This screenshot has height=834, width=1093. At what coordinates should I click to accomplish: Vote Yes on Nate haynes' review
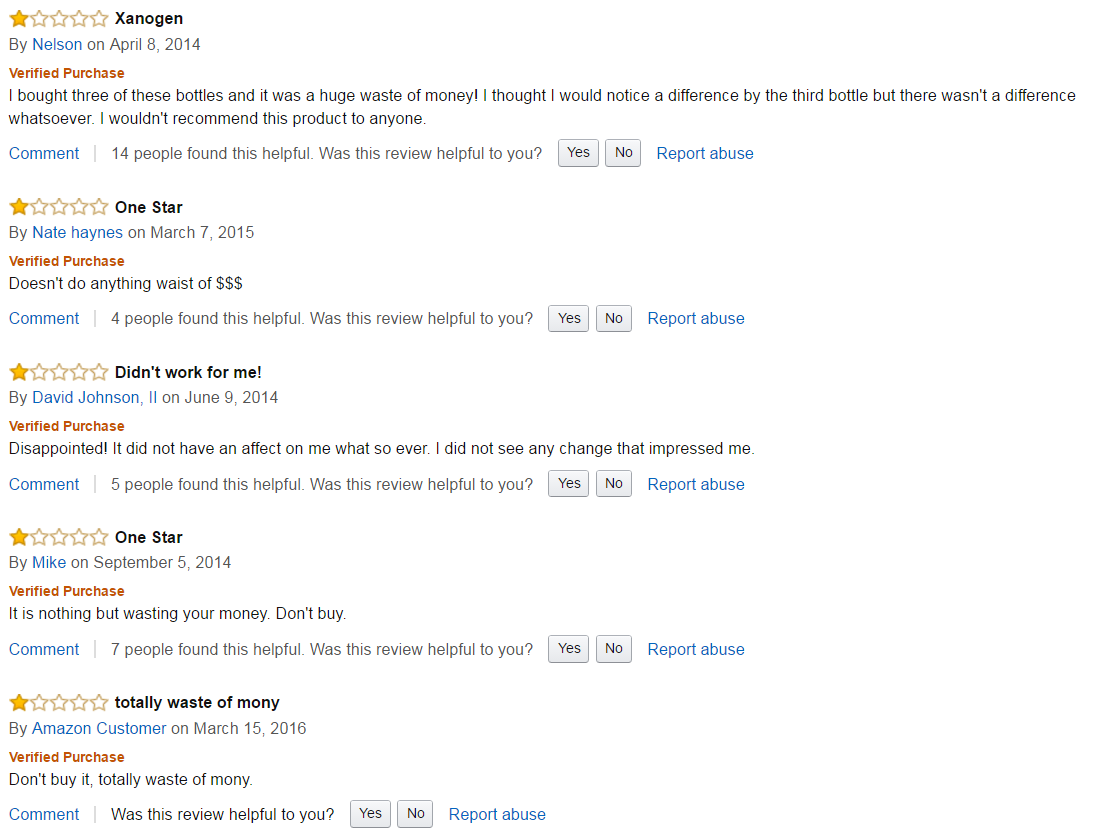(x=569, y=318)
